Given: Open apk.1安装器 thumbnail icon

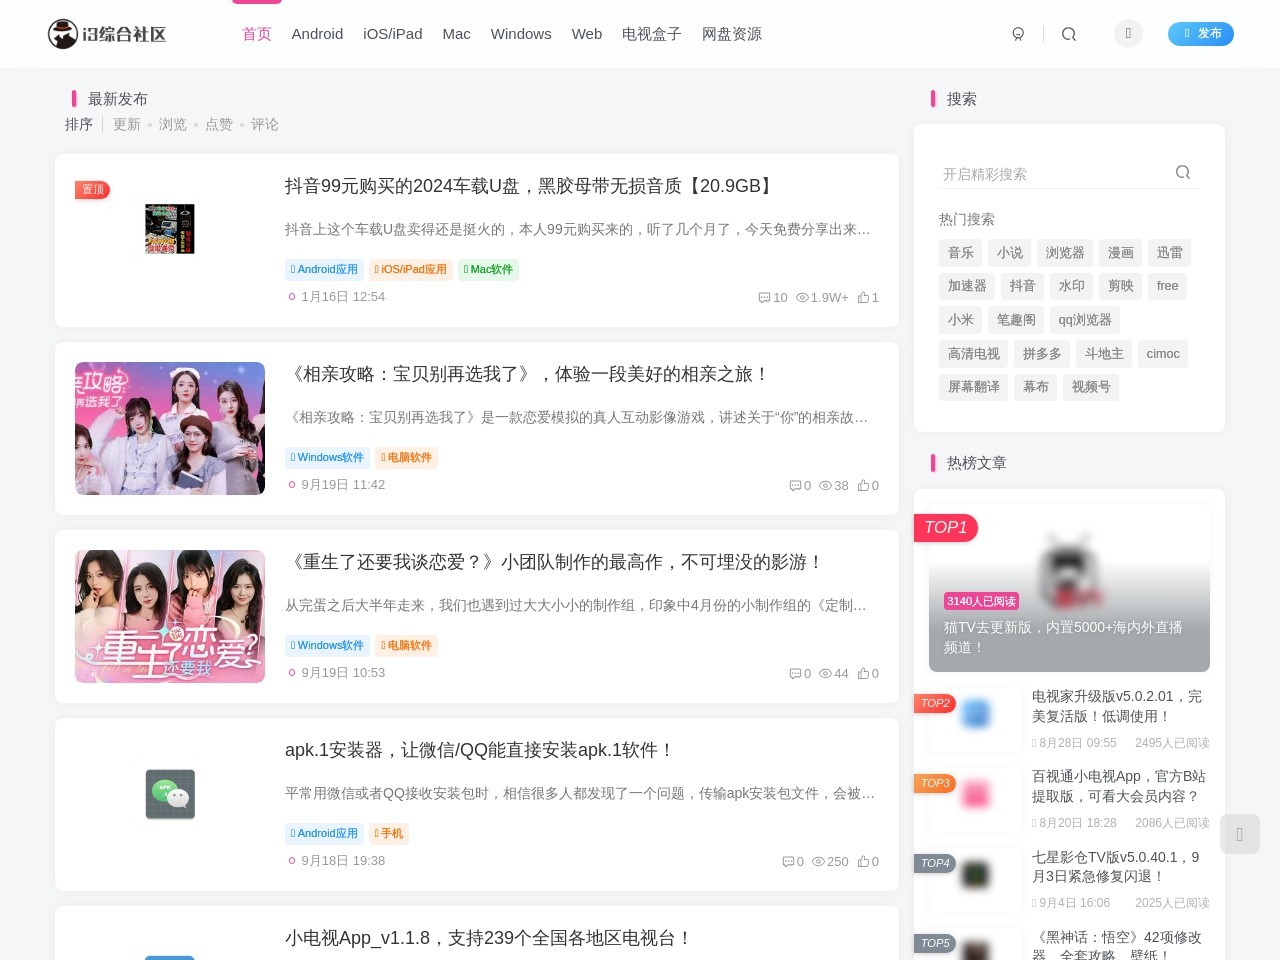Looking at the screenshot, I should 170,794.
